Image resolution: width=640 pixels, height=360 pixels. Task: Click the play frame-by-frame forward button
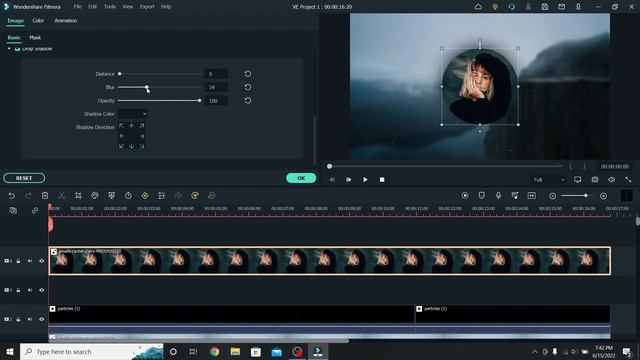pyautogui.click(x=349, y=180)
